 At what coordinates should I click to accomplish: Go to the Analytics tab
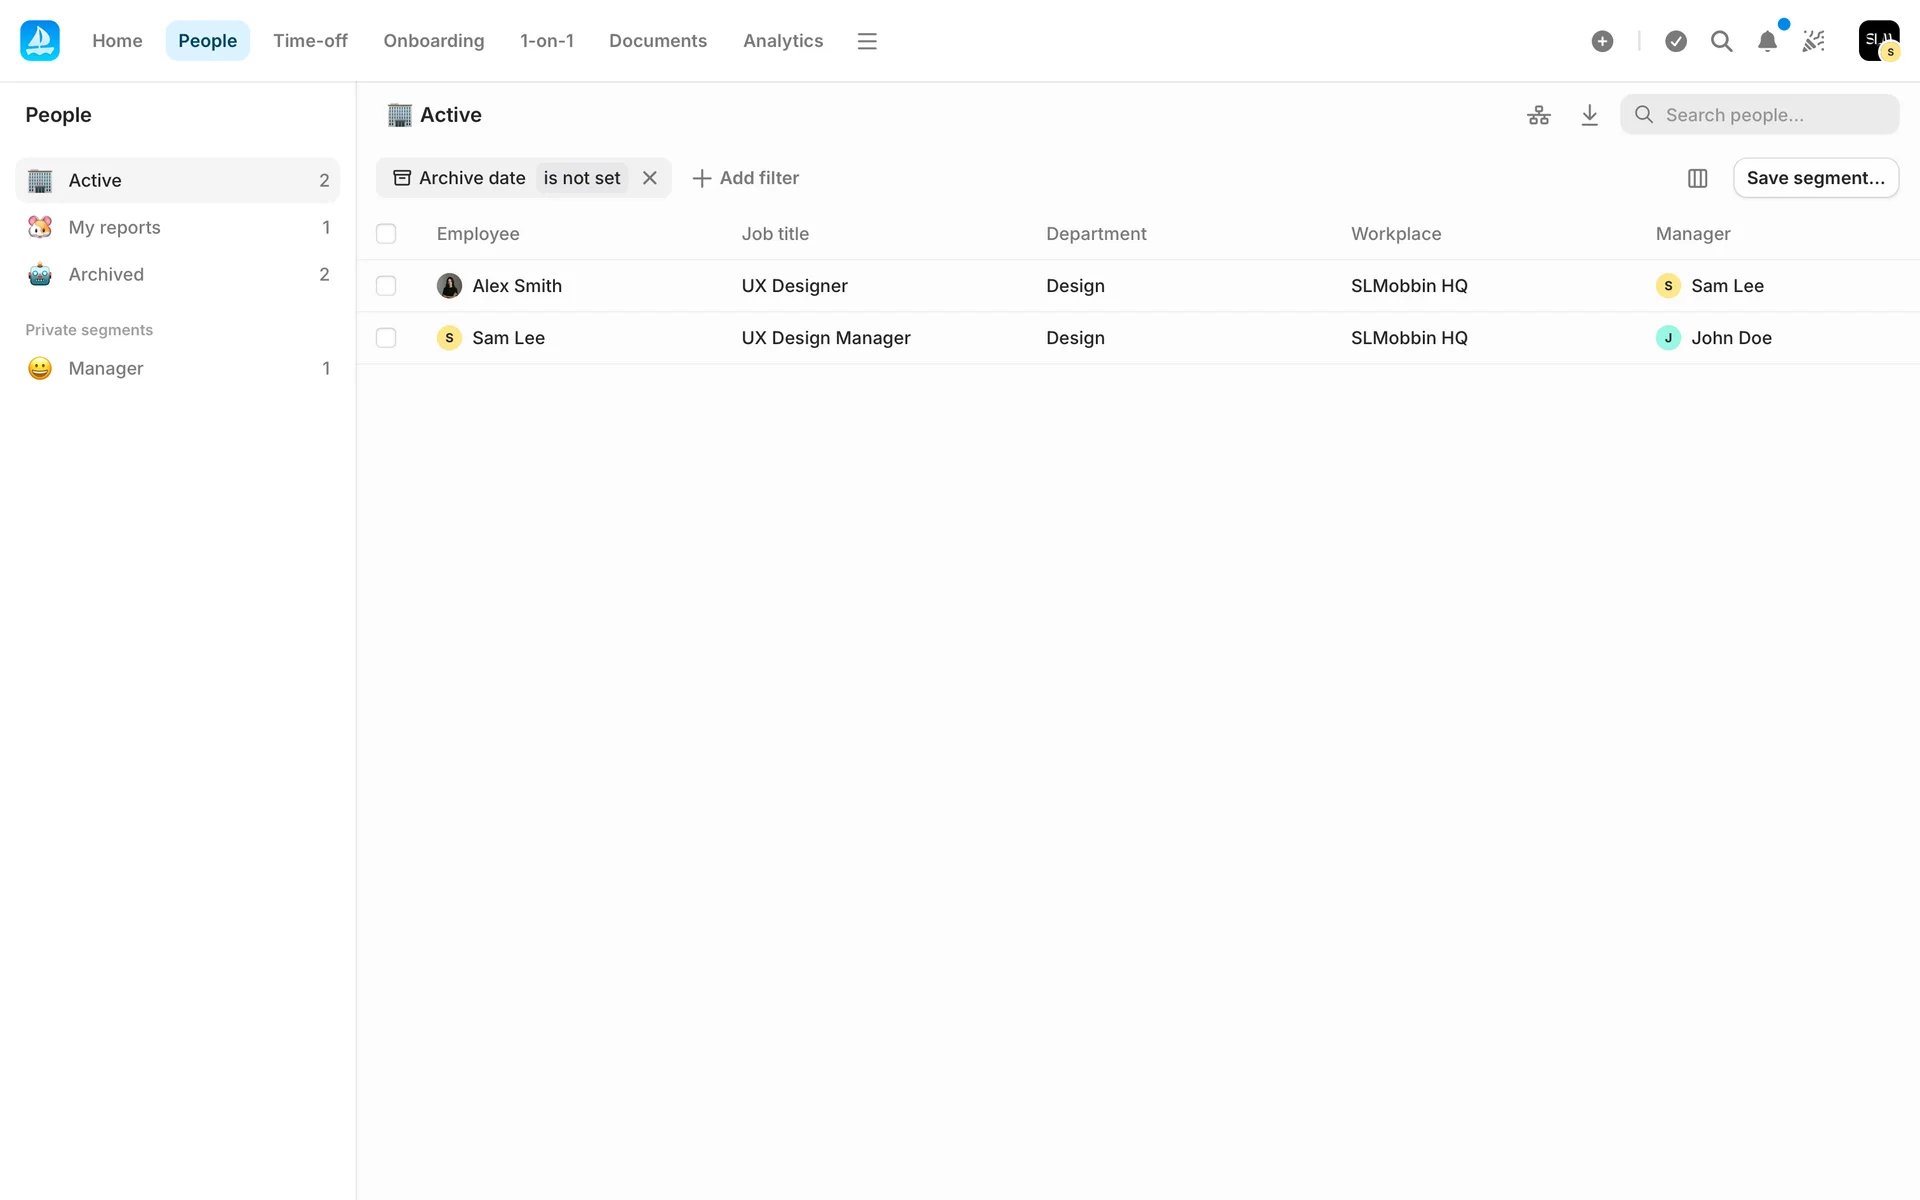pyautogui.click(x=782, y=41)
